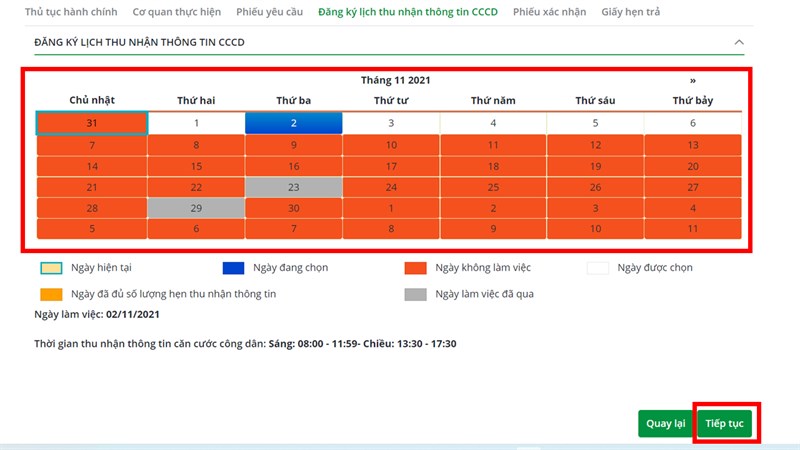This screenshot has width=800, height=450.
Task: Open the Thủ tục hành chính tab
Action: coord(70,12)
